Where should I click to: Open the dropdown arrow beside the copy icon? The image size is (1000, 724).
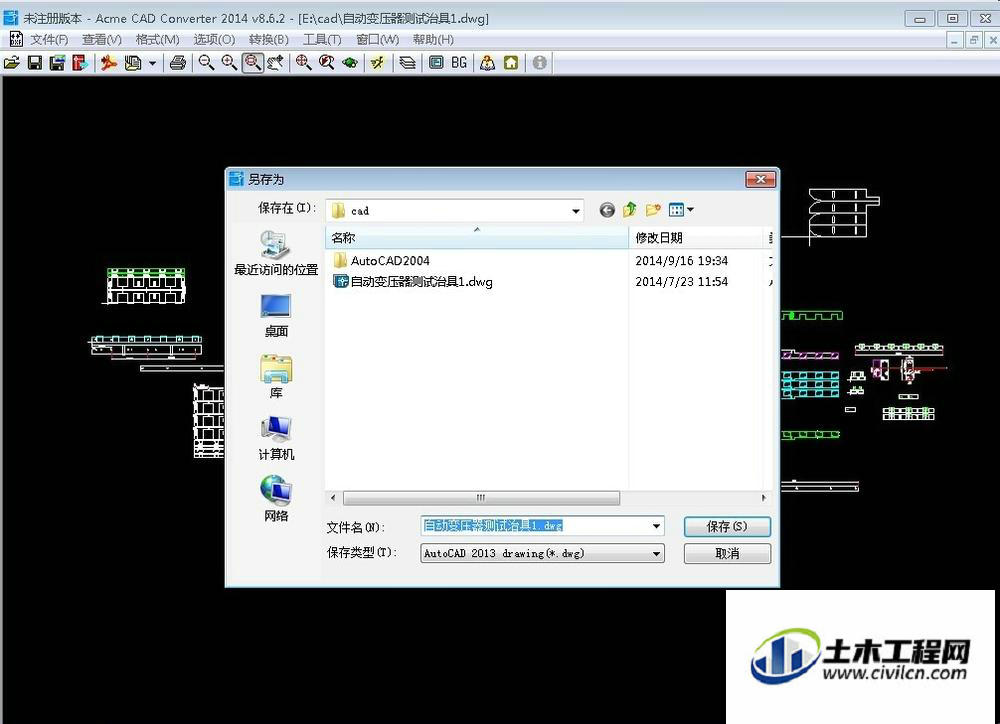152,63
